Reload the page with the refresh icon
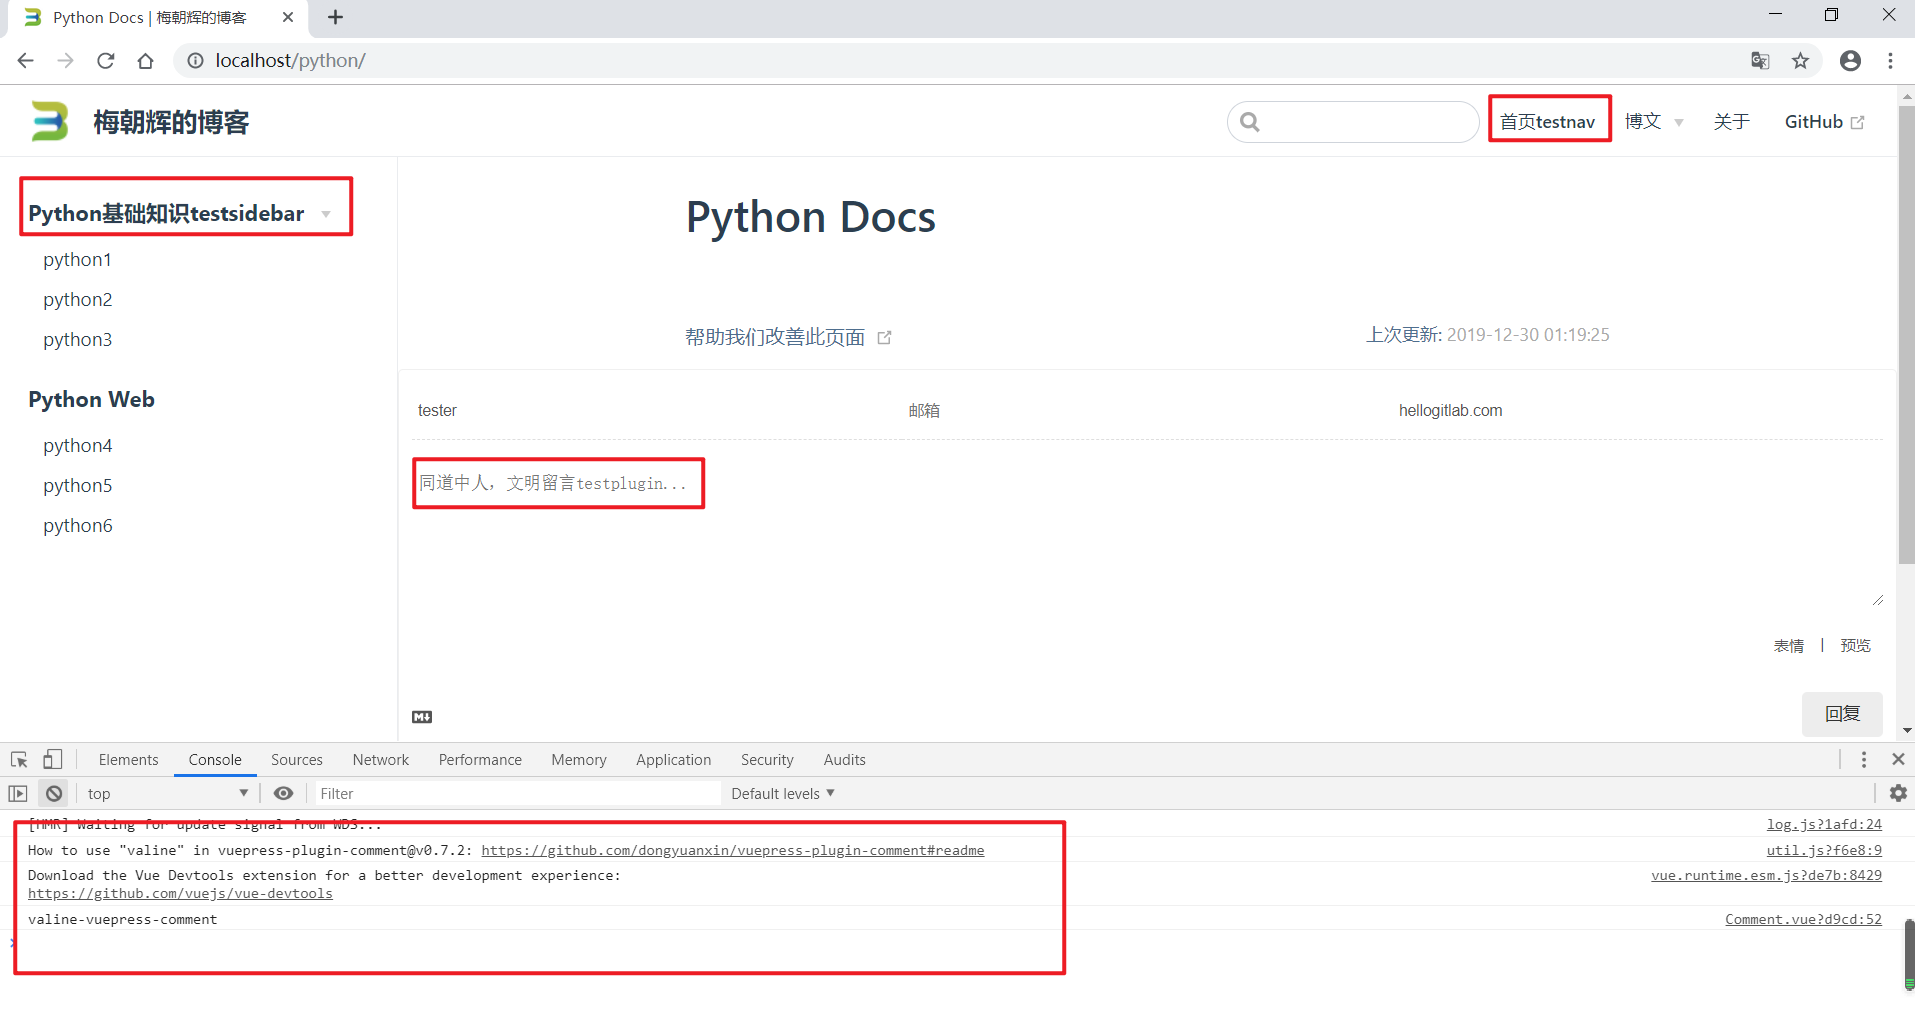This screenshot has height=1018, width=1915. tap(106, 61)
